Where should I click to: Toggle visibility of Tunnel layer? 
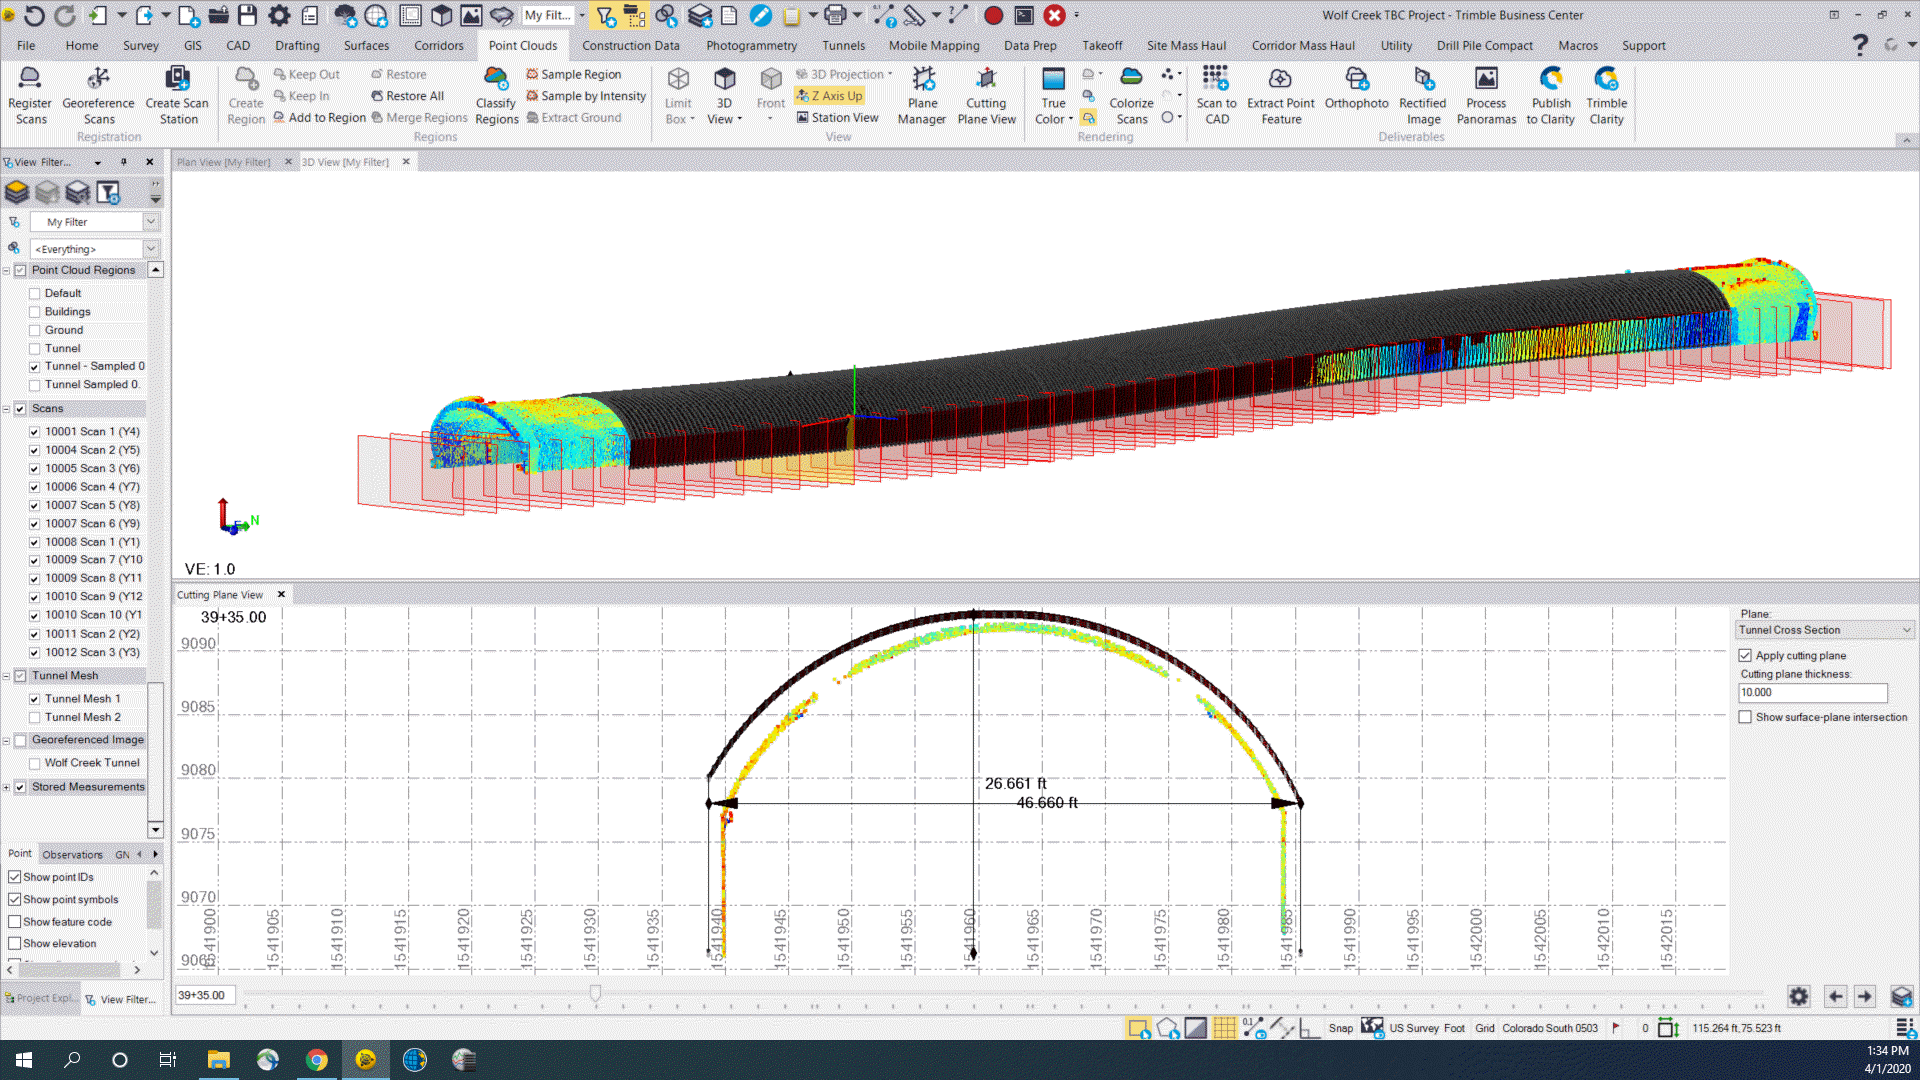tap(34, 347)
